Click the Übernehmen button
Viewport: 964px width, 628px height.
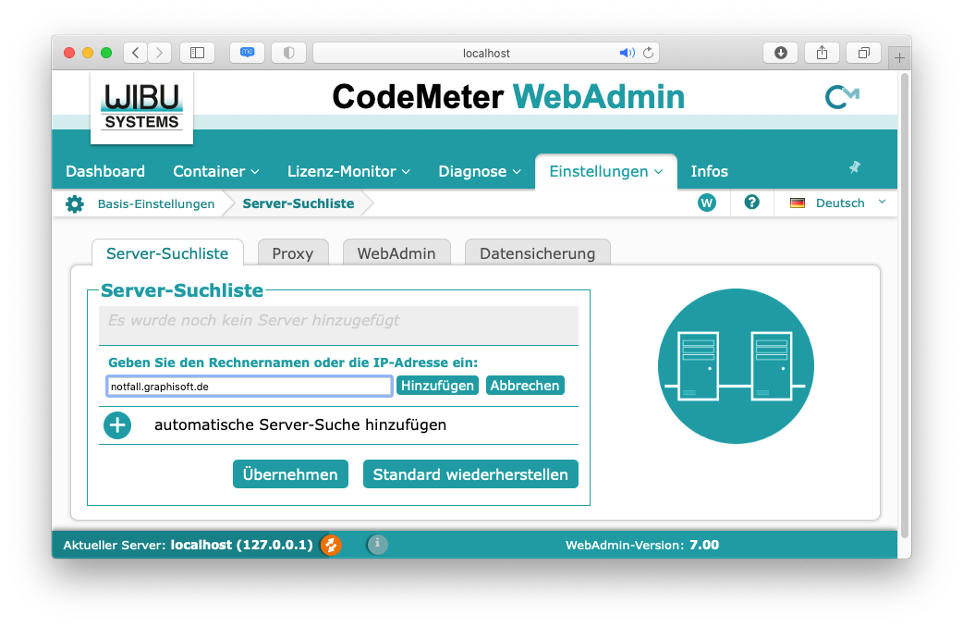[290, 474]
